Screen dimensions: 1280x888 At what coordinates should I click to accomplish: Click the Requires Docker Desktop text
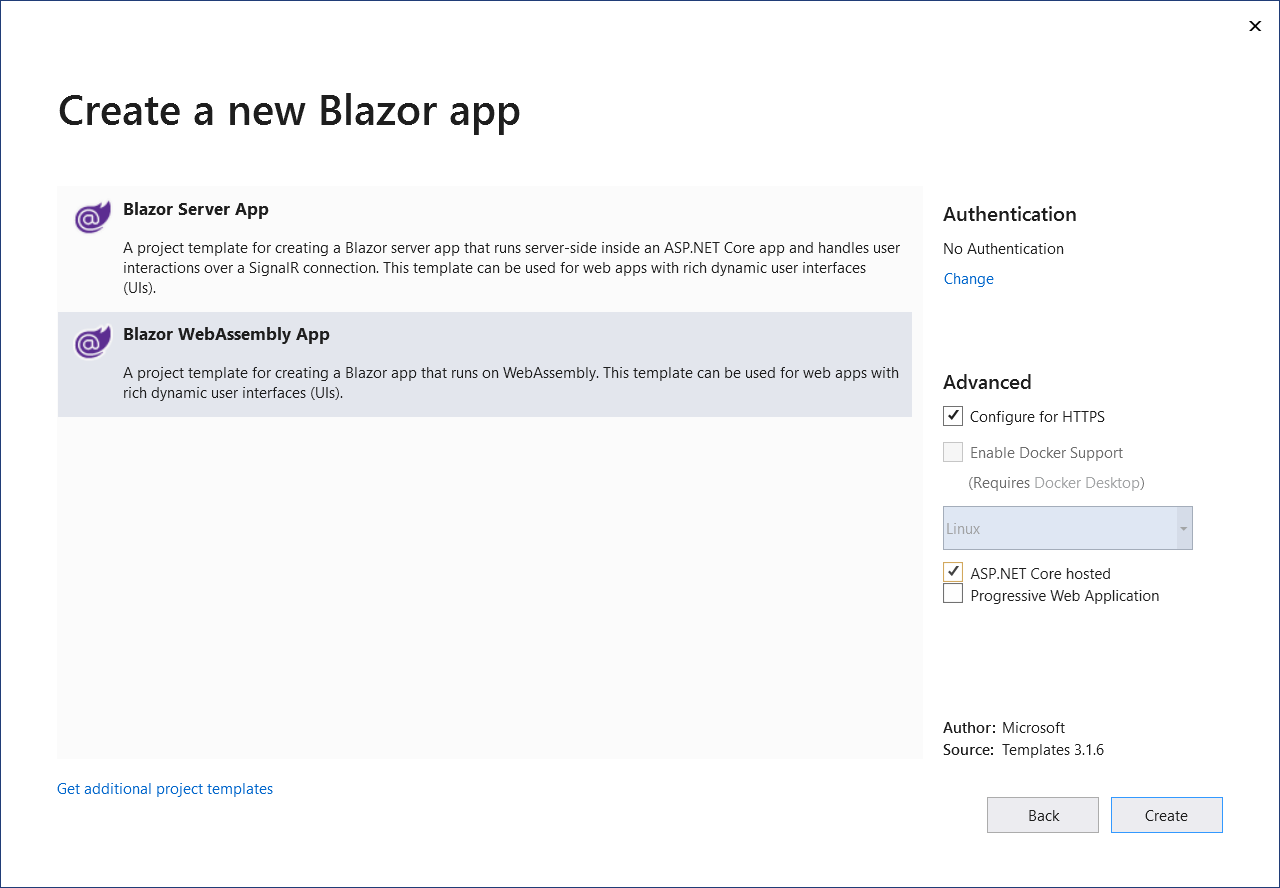(1056, 482)
